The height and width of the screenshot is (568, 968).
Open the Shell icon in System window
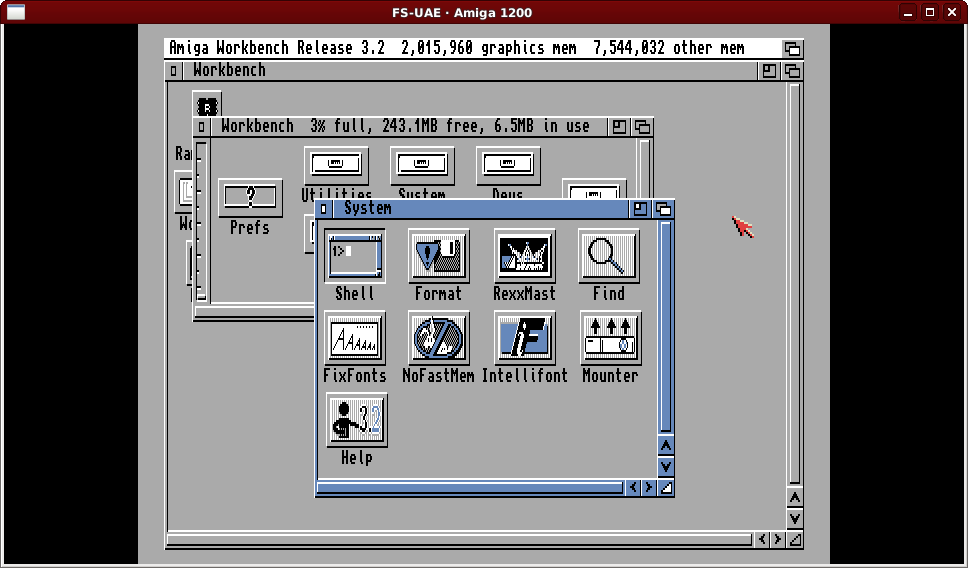tap(355, 256)
